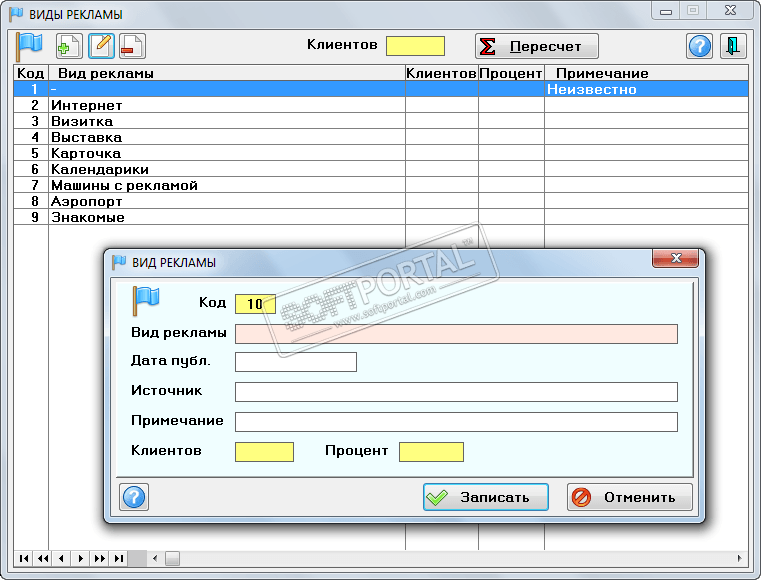Click the Клиентов yellow field in the toolbar
Viewport: 761px width, 580px height.
[x=415, y=46]
